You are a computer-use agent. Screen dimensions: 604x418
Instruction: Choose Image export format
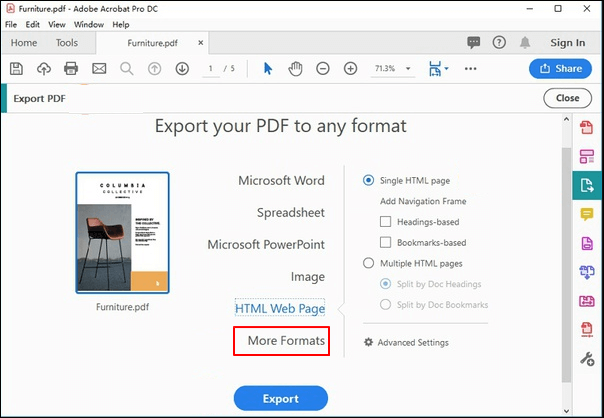click(x=308, y=277)
